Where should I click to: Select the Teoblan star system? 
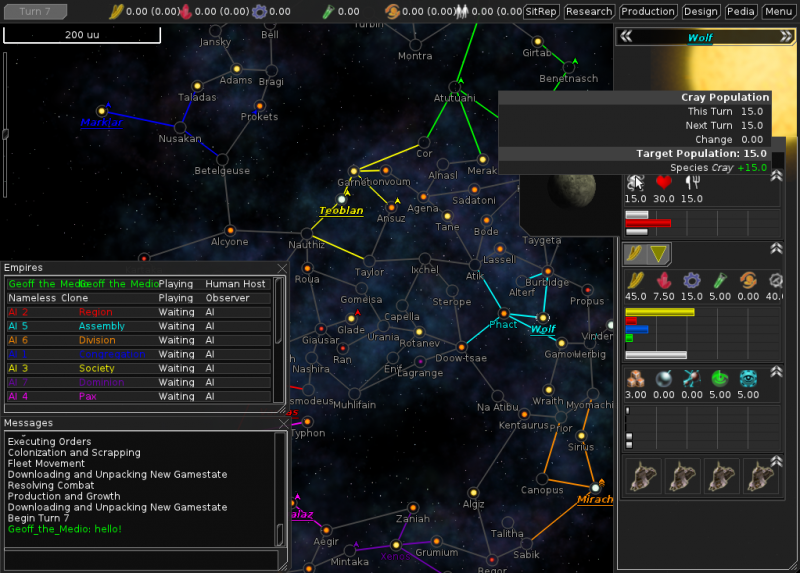pyautogui.click(x=342, y=198)
